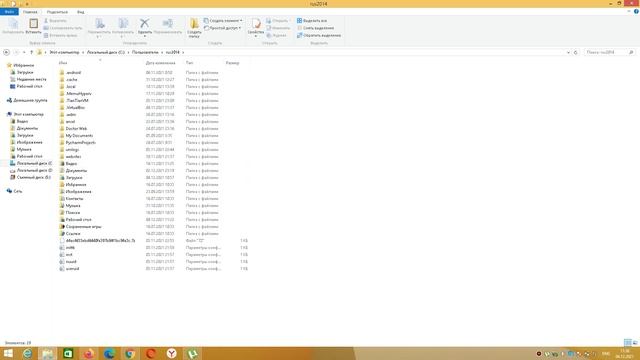
Task: Open the Файл (File) menu tab
Action: pos(9,12)
